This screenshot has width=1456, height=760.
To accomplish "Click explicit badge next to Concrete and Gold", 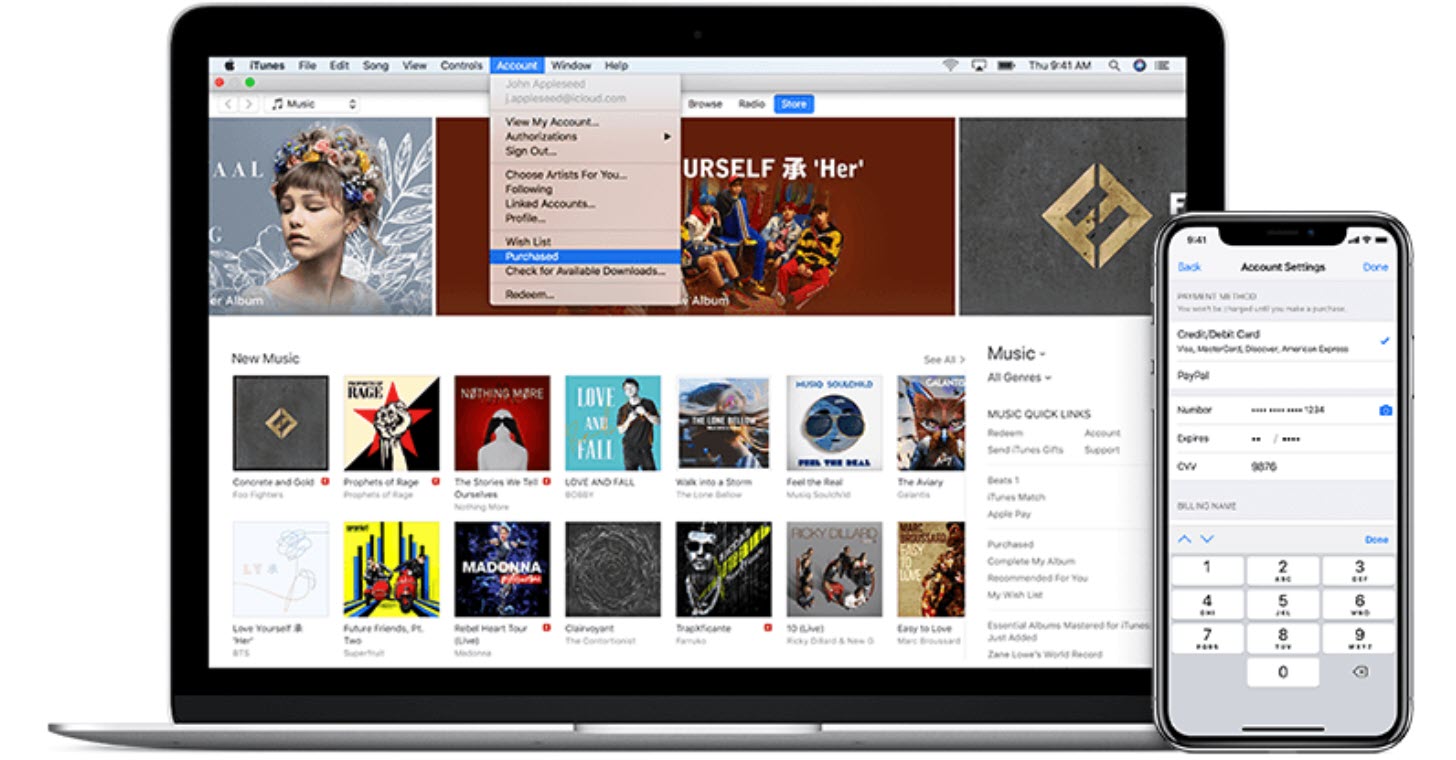I will point(326,482).
